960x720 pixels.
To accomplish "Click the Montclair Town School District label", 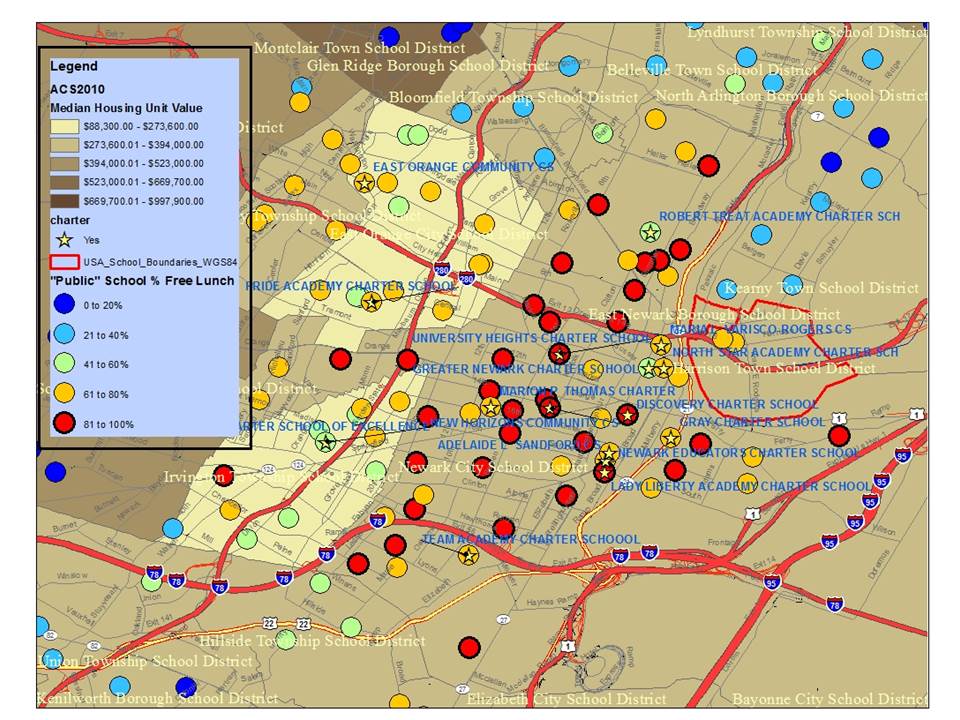I will (x=359, y=48).
